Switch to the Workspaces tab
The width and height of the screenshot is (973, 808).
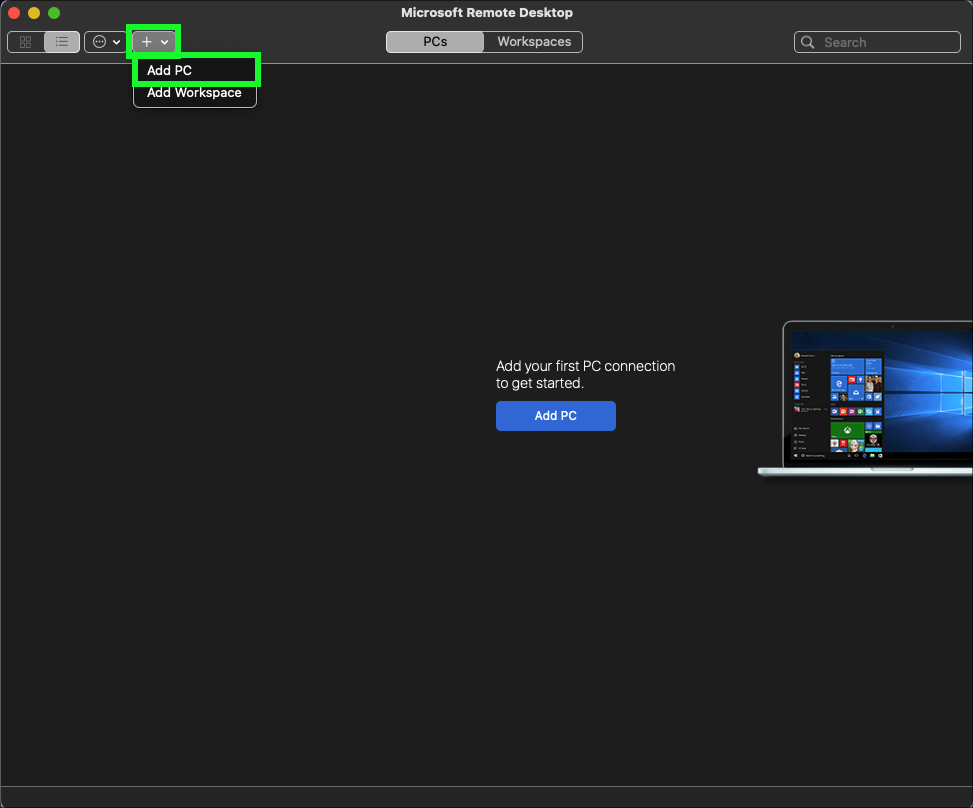pos(534,42)
